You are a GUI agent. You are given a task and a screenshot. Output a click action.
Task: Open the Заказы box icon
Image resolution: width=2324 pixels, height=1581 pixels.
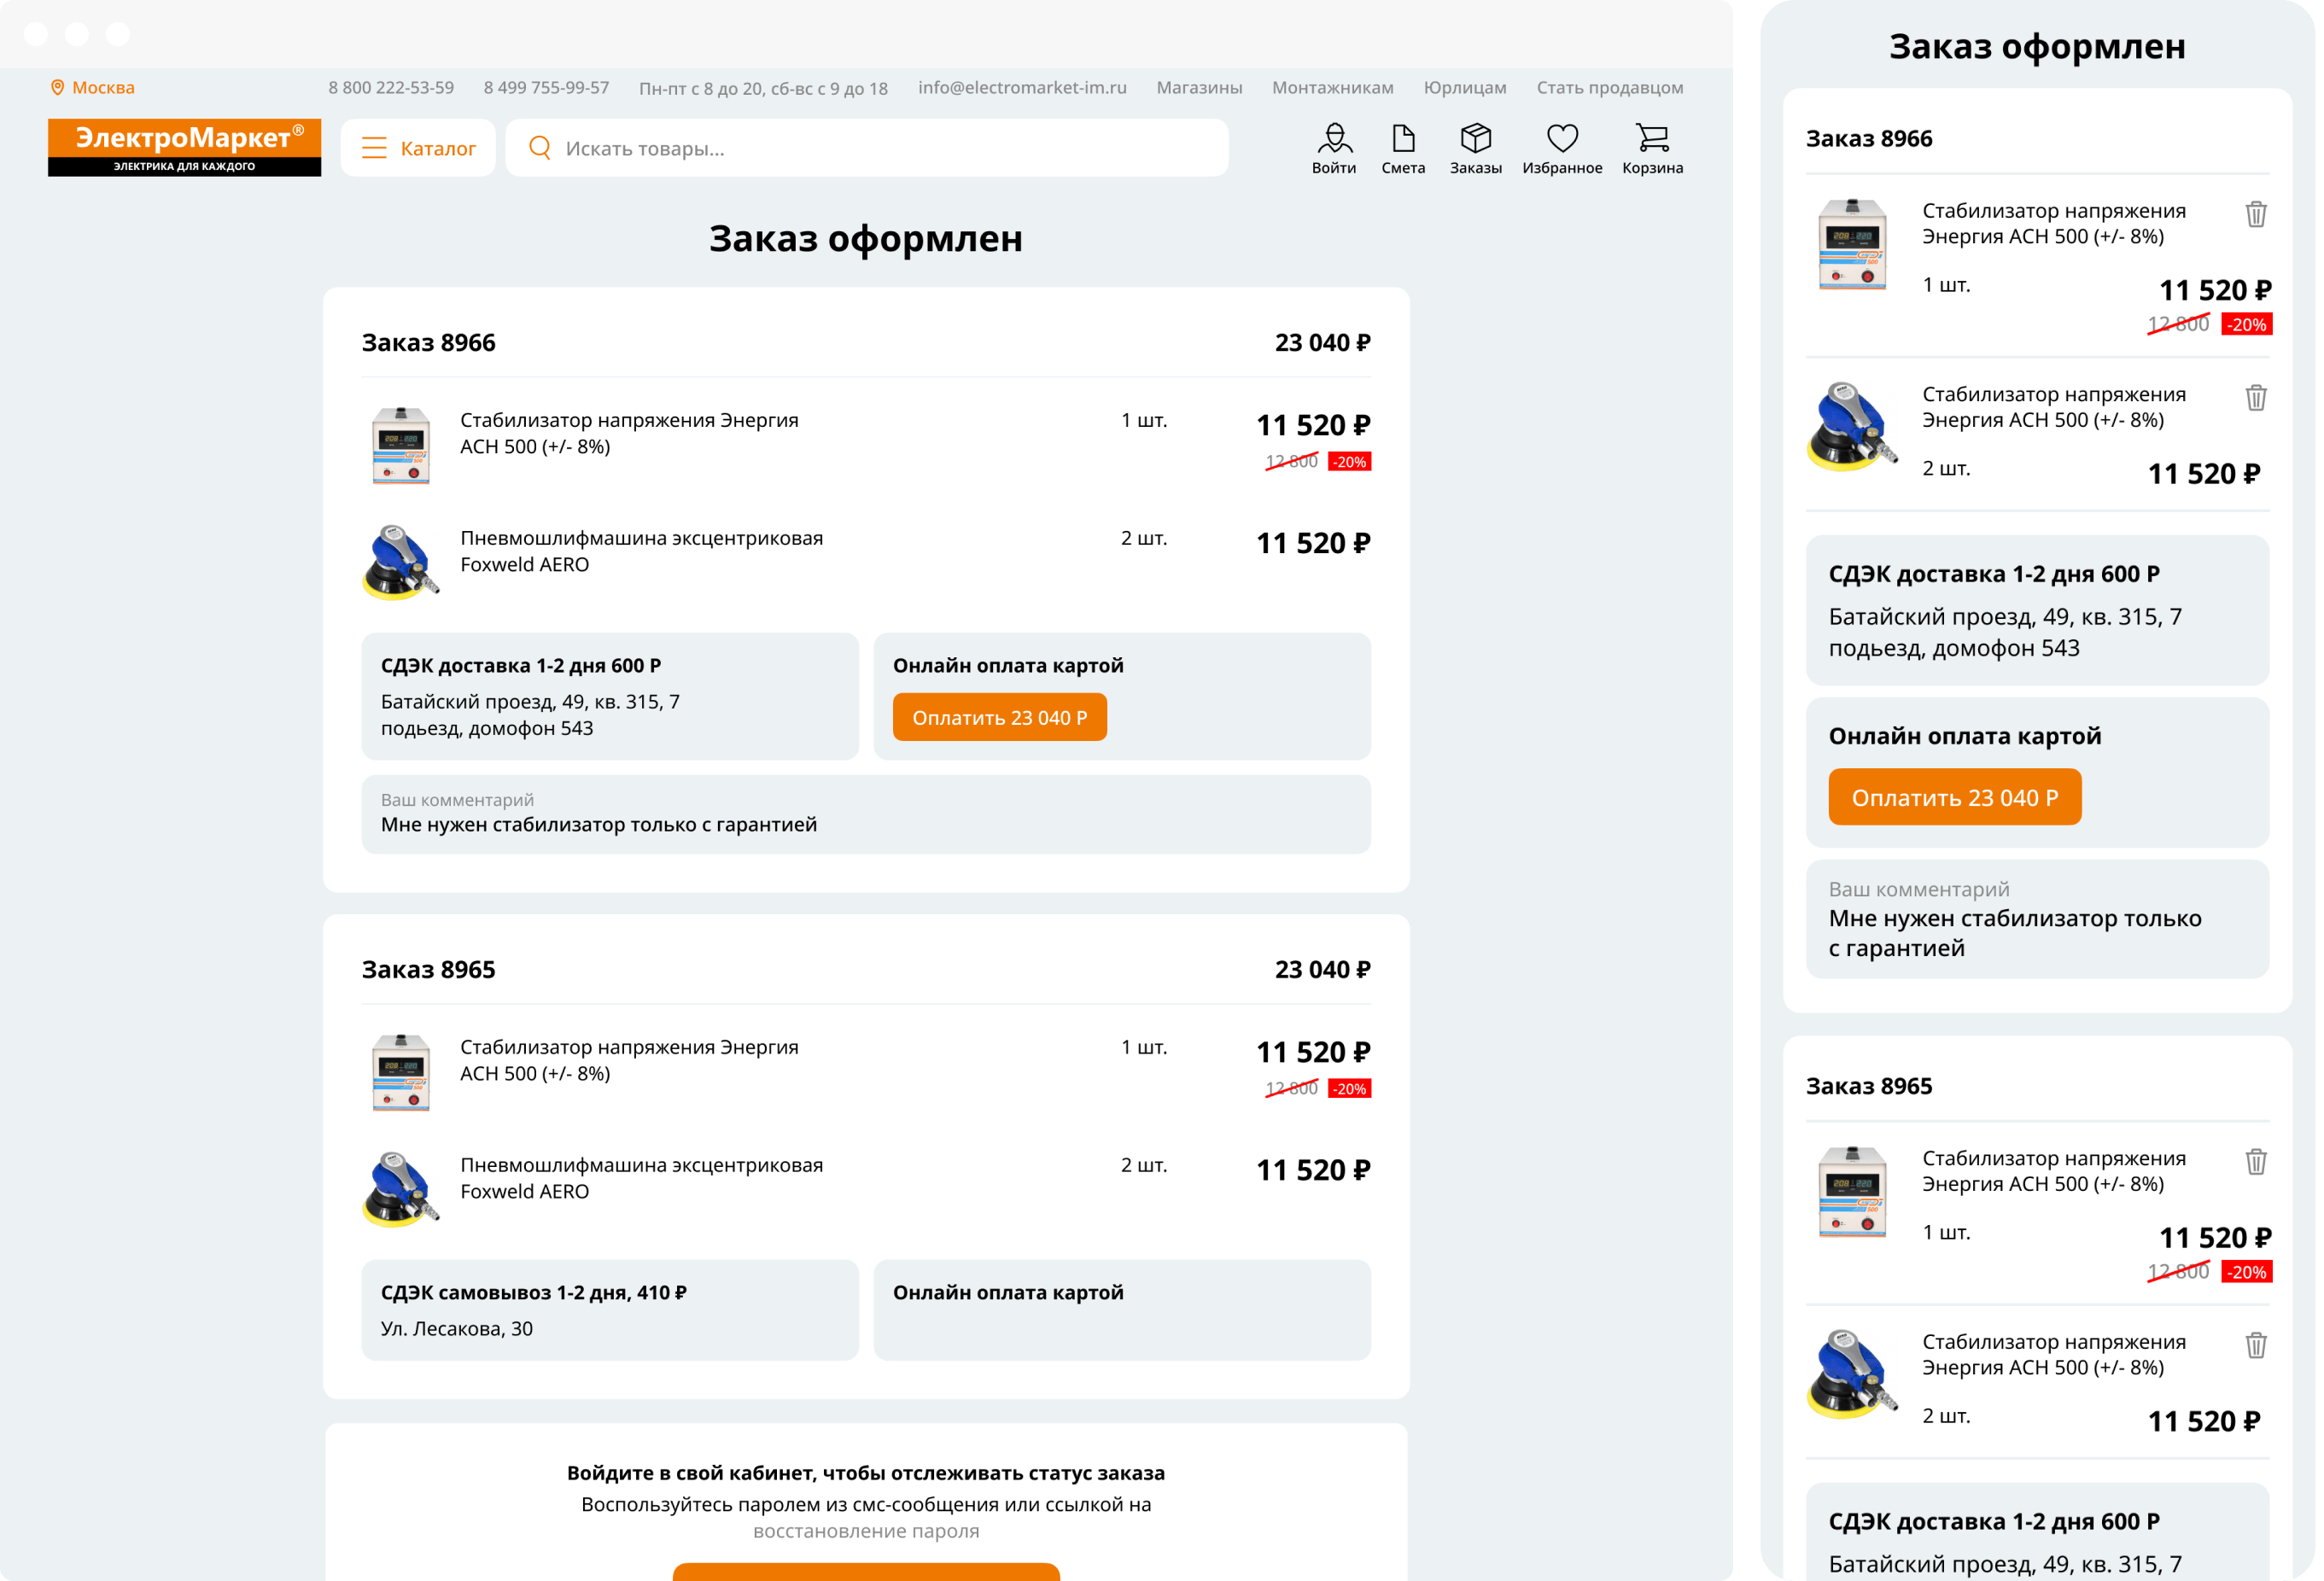pos(1475,139)
